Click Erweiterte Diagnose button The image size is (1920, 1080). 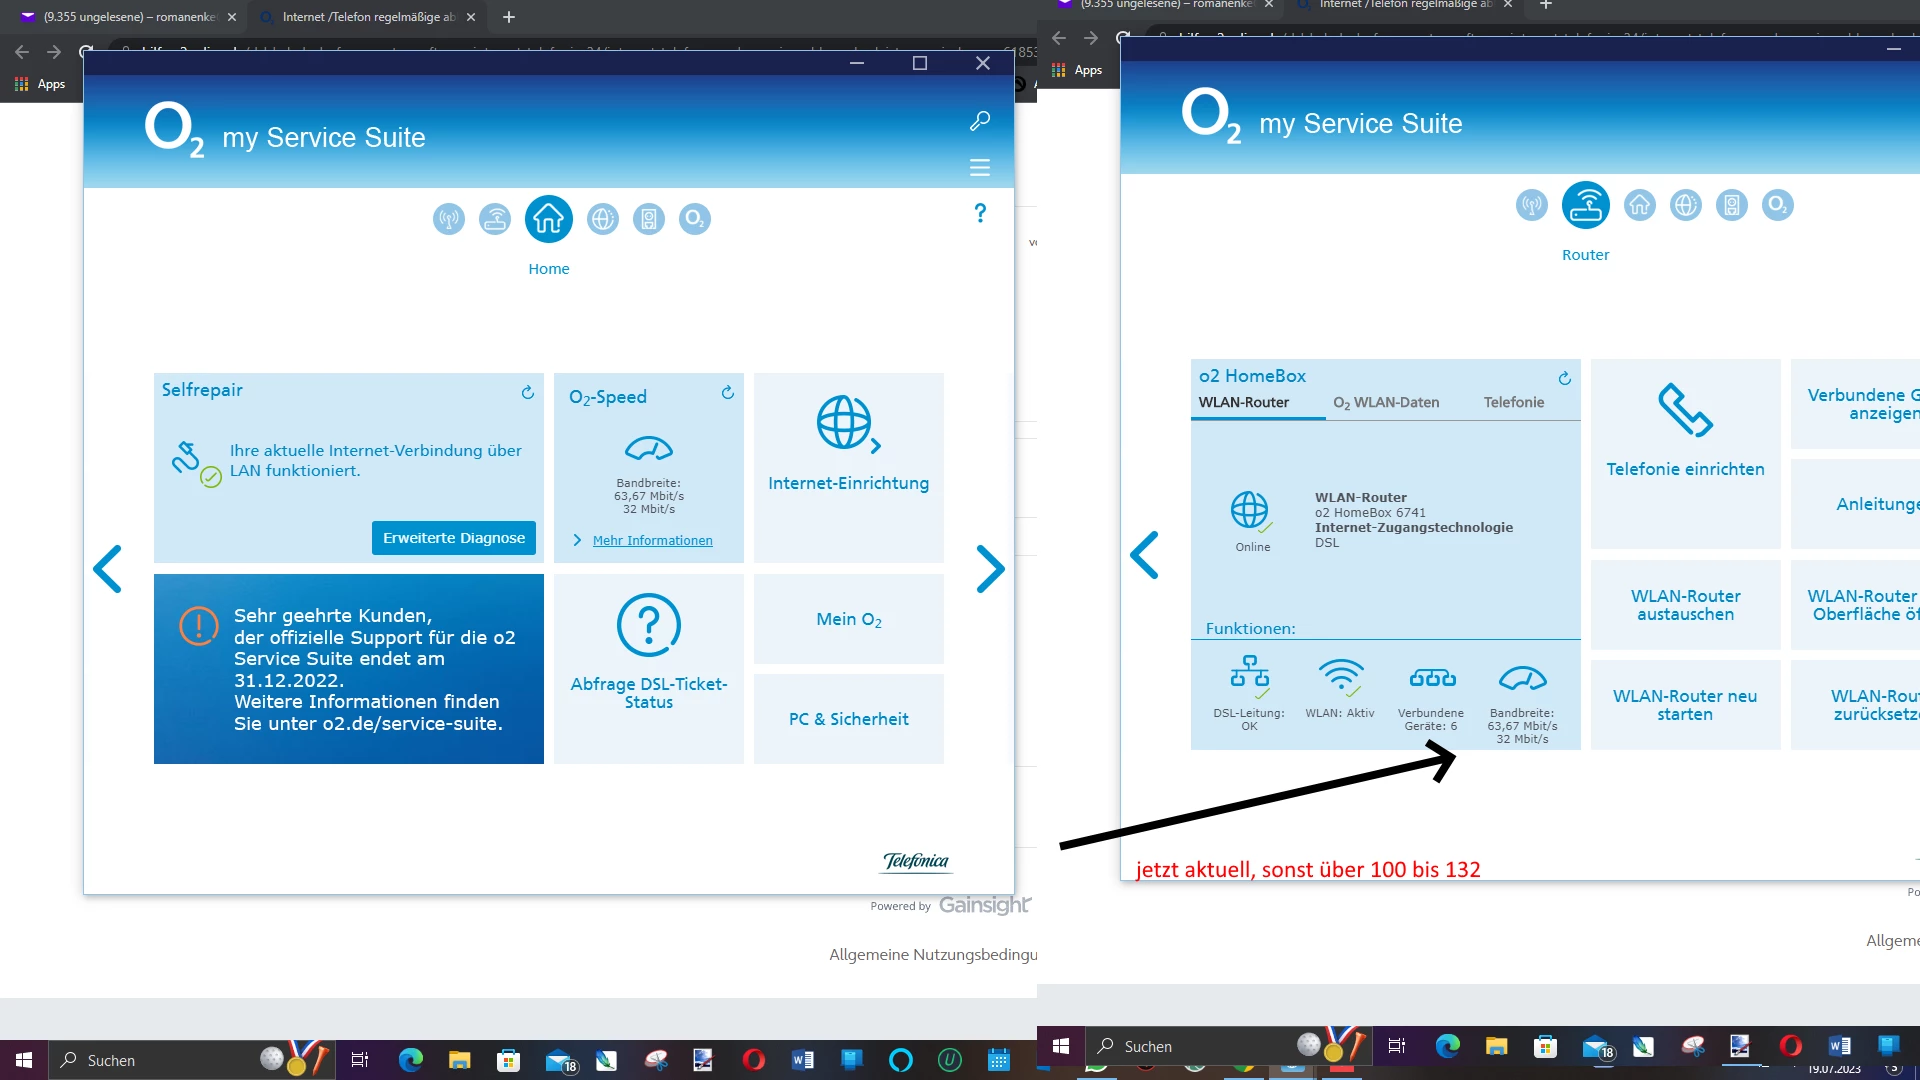pyautogui.click(x=454, y=538)
